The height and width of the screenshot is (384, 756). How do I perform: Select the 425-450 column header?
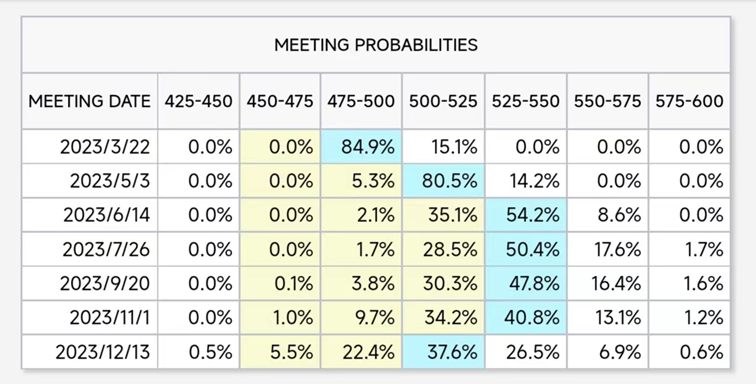(x=198, y=101)
